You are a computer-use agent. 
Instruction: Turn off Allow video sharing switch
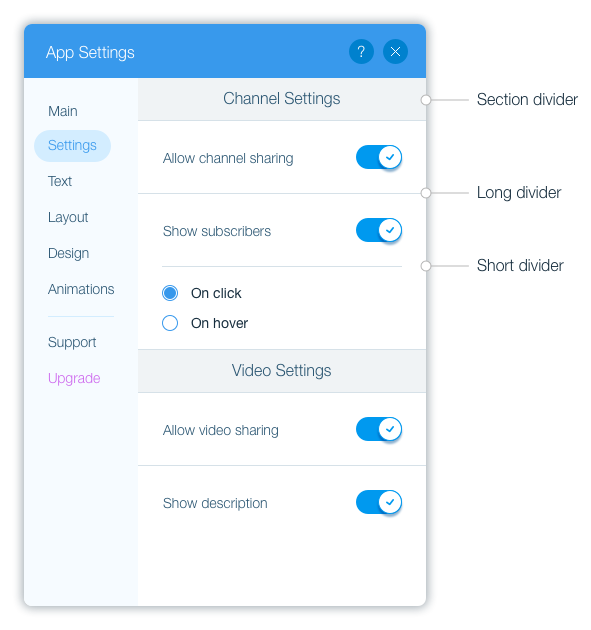pos(379,429)
